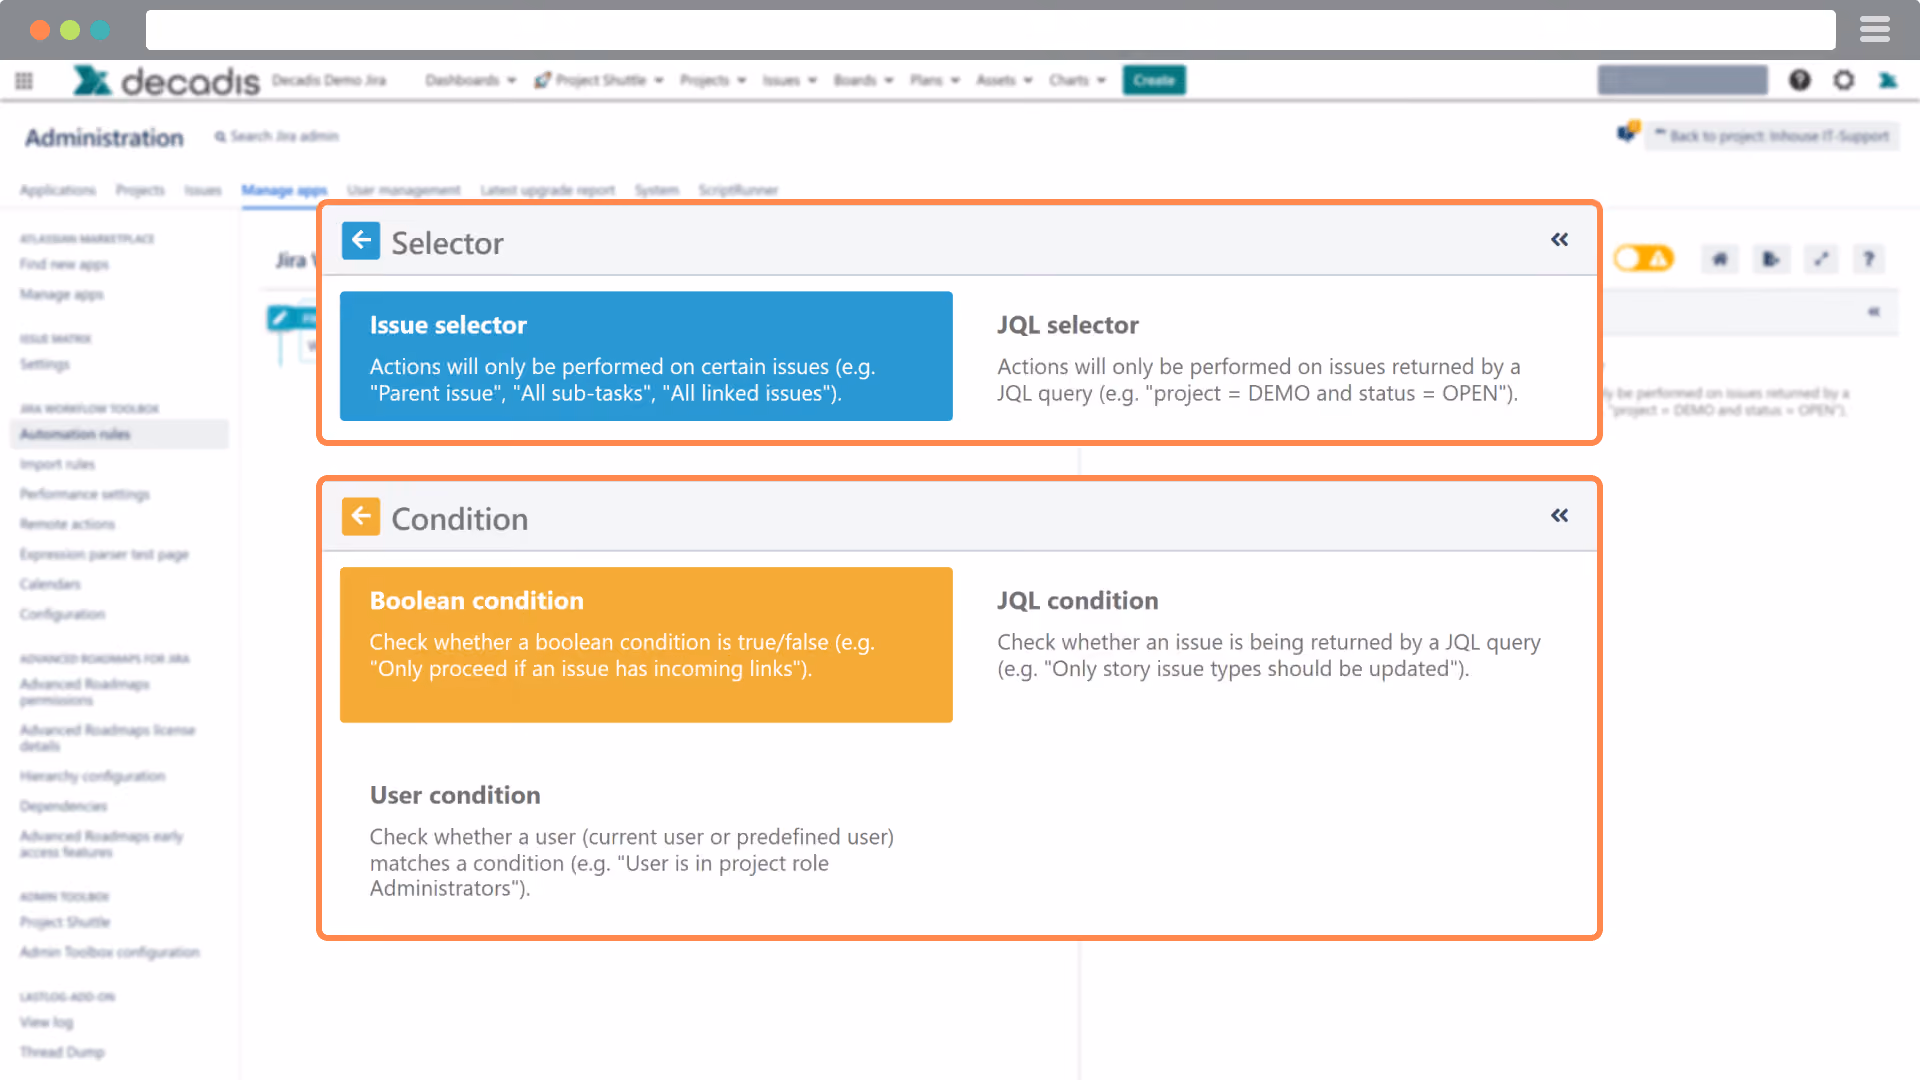The image size is (1920, 1080).
Task: Open the Latest upgrade report tab
Action: (x=548, y=190)
